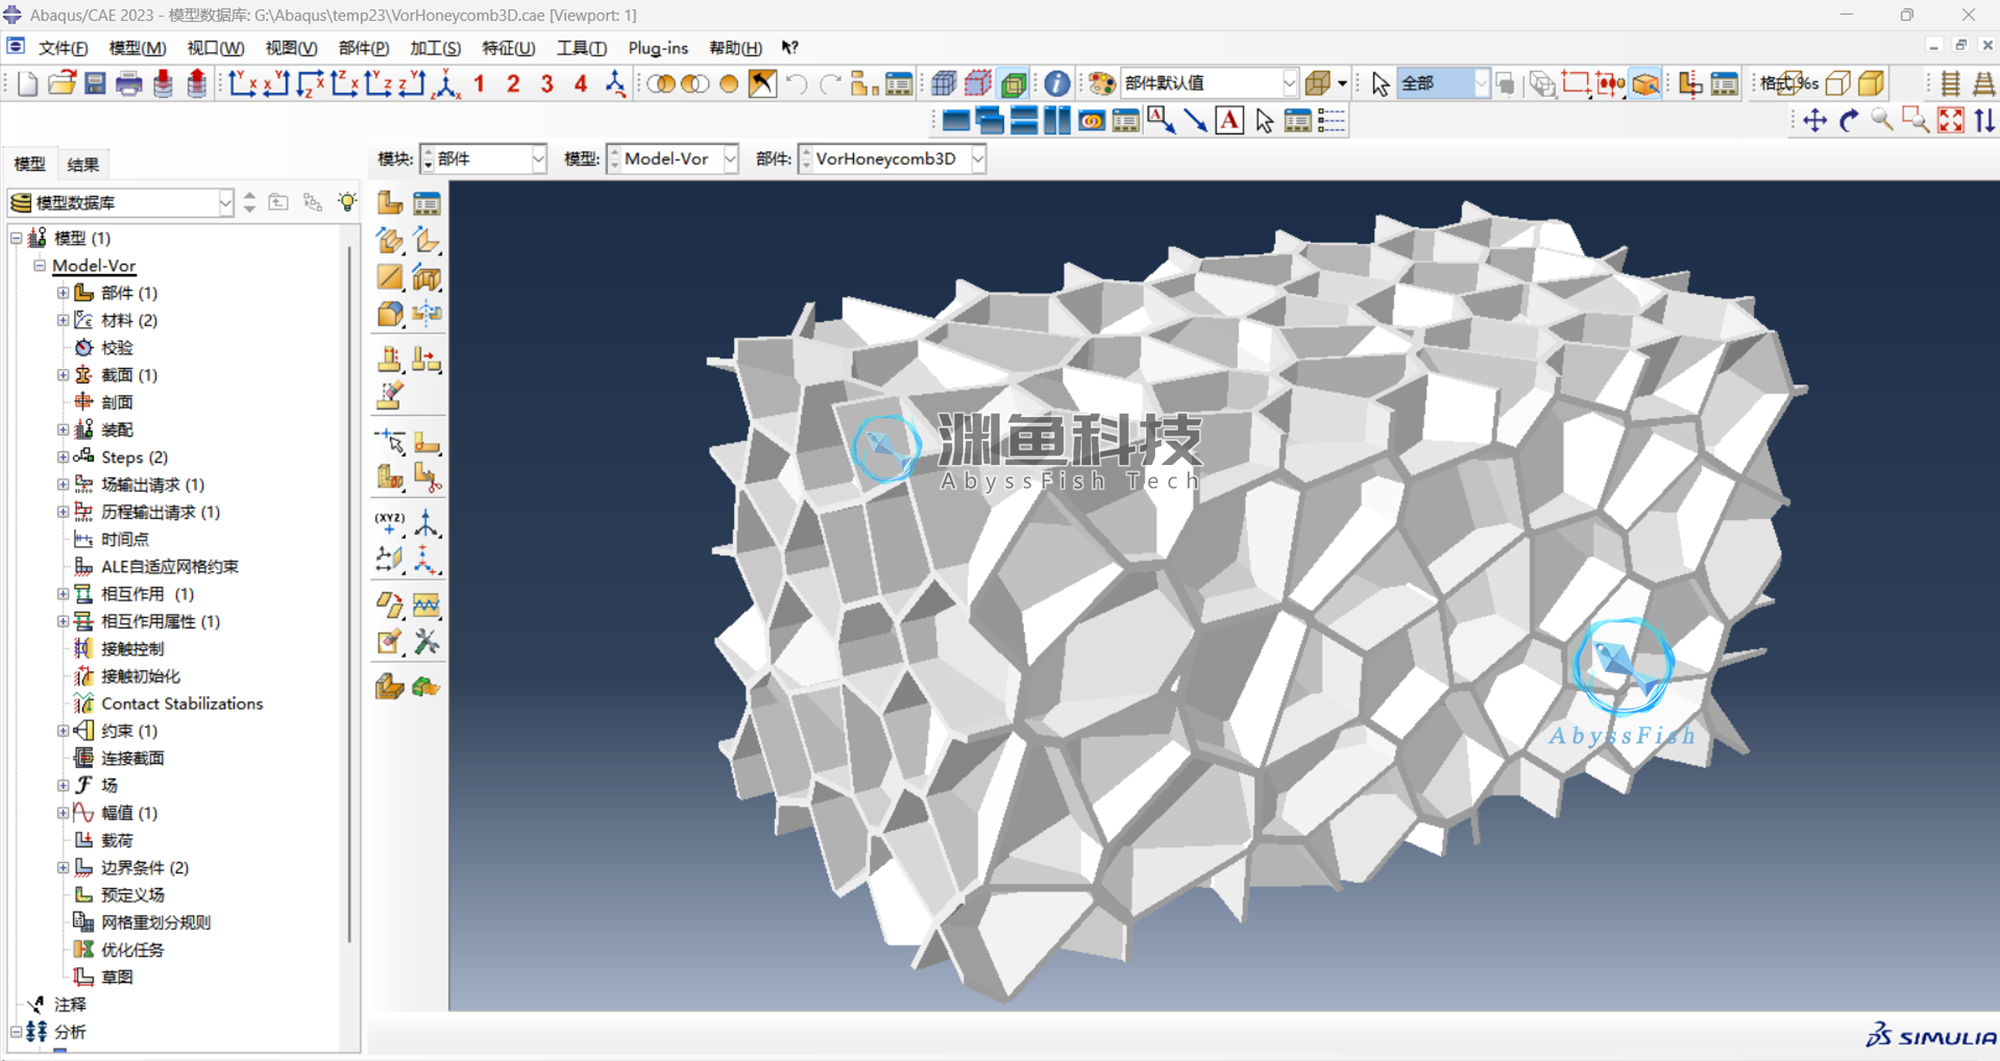
Task: Open the Plug-ins menu
Action: 658,48
